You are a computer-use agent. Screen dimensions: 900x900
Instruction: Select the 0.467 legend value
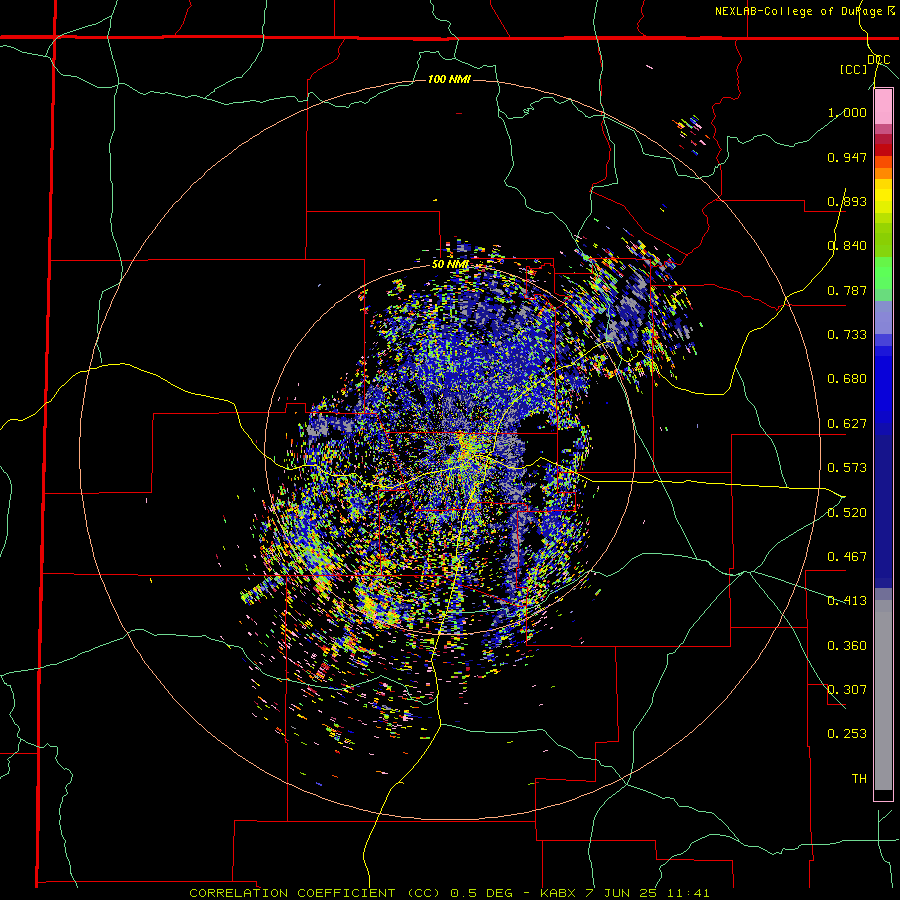[847, 557]
